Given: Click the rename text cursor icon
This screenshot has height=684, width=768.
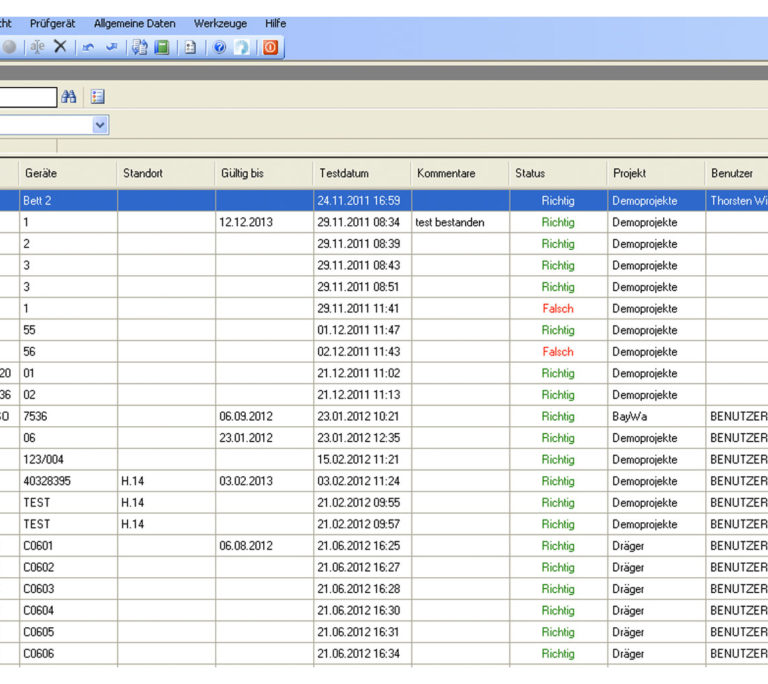Looking at the screenshot, I should (x=37, y=47).
